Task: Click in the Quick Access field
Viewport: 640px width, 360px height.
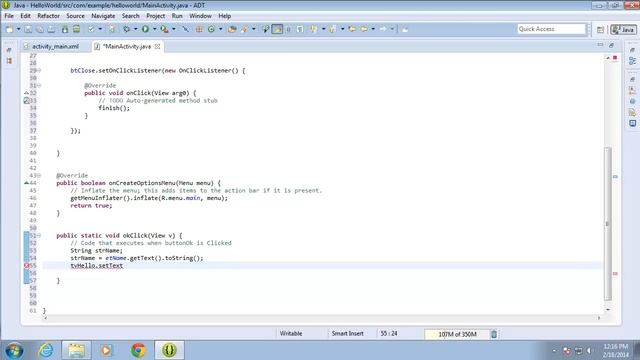Action: click(x=551, y=29)
